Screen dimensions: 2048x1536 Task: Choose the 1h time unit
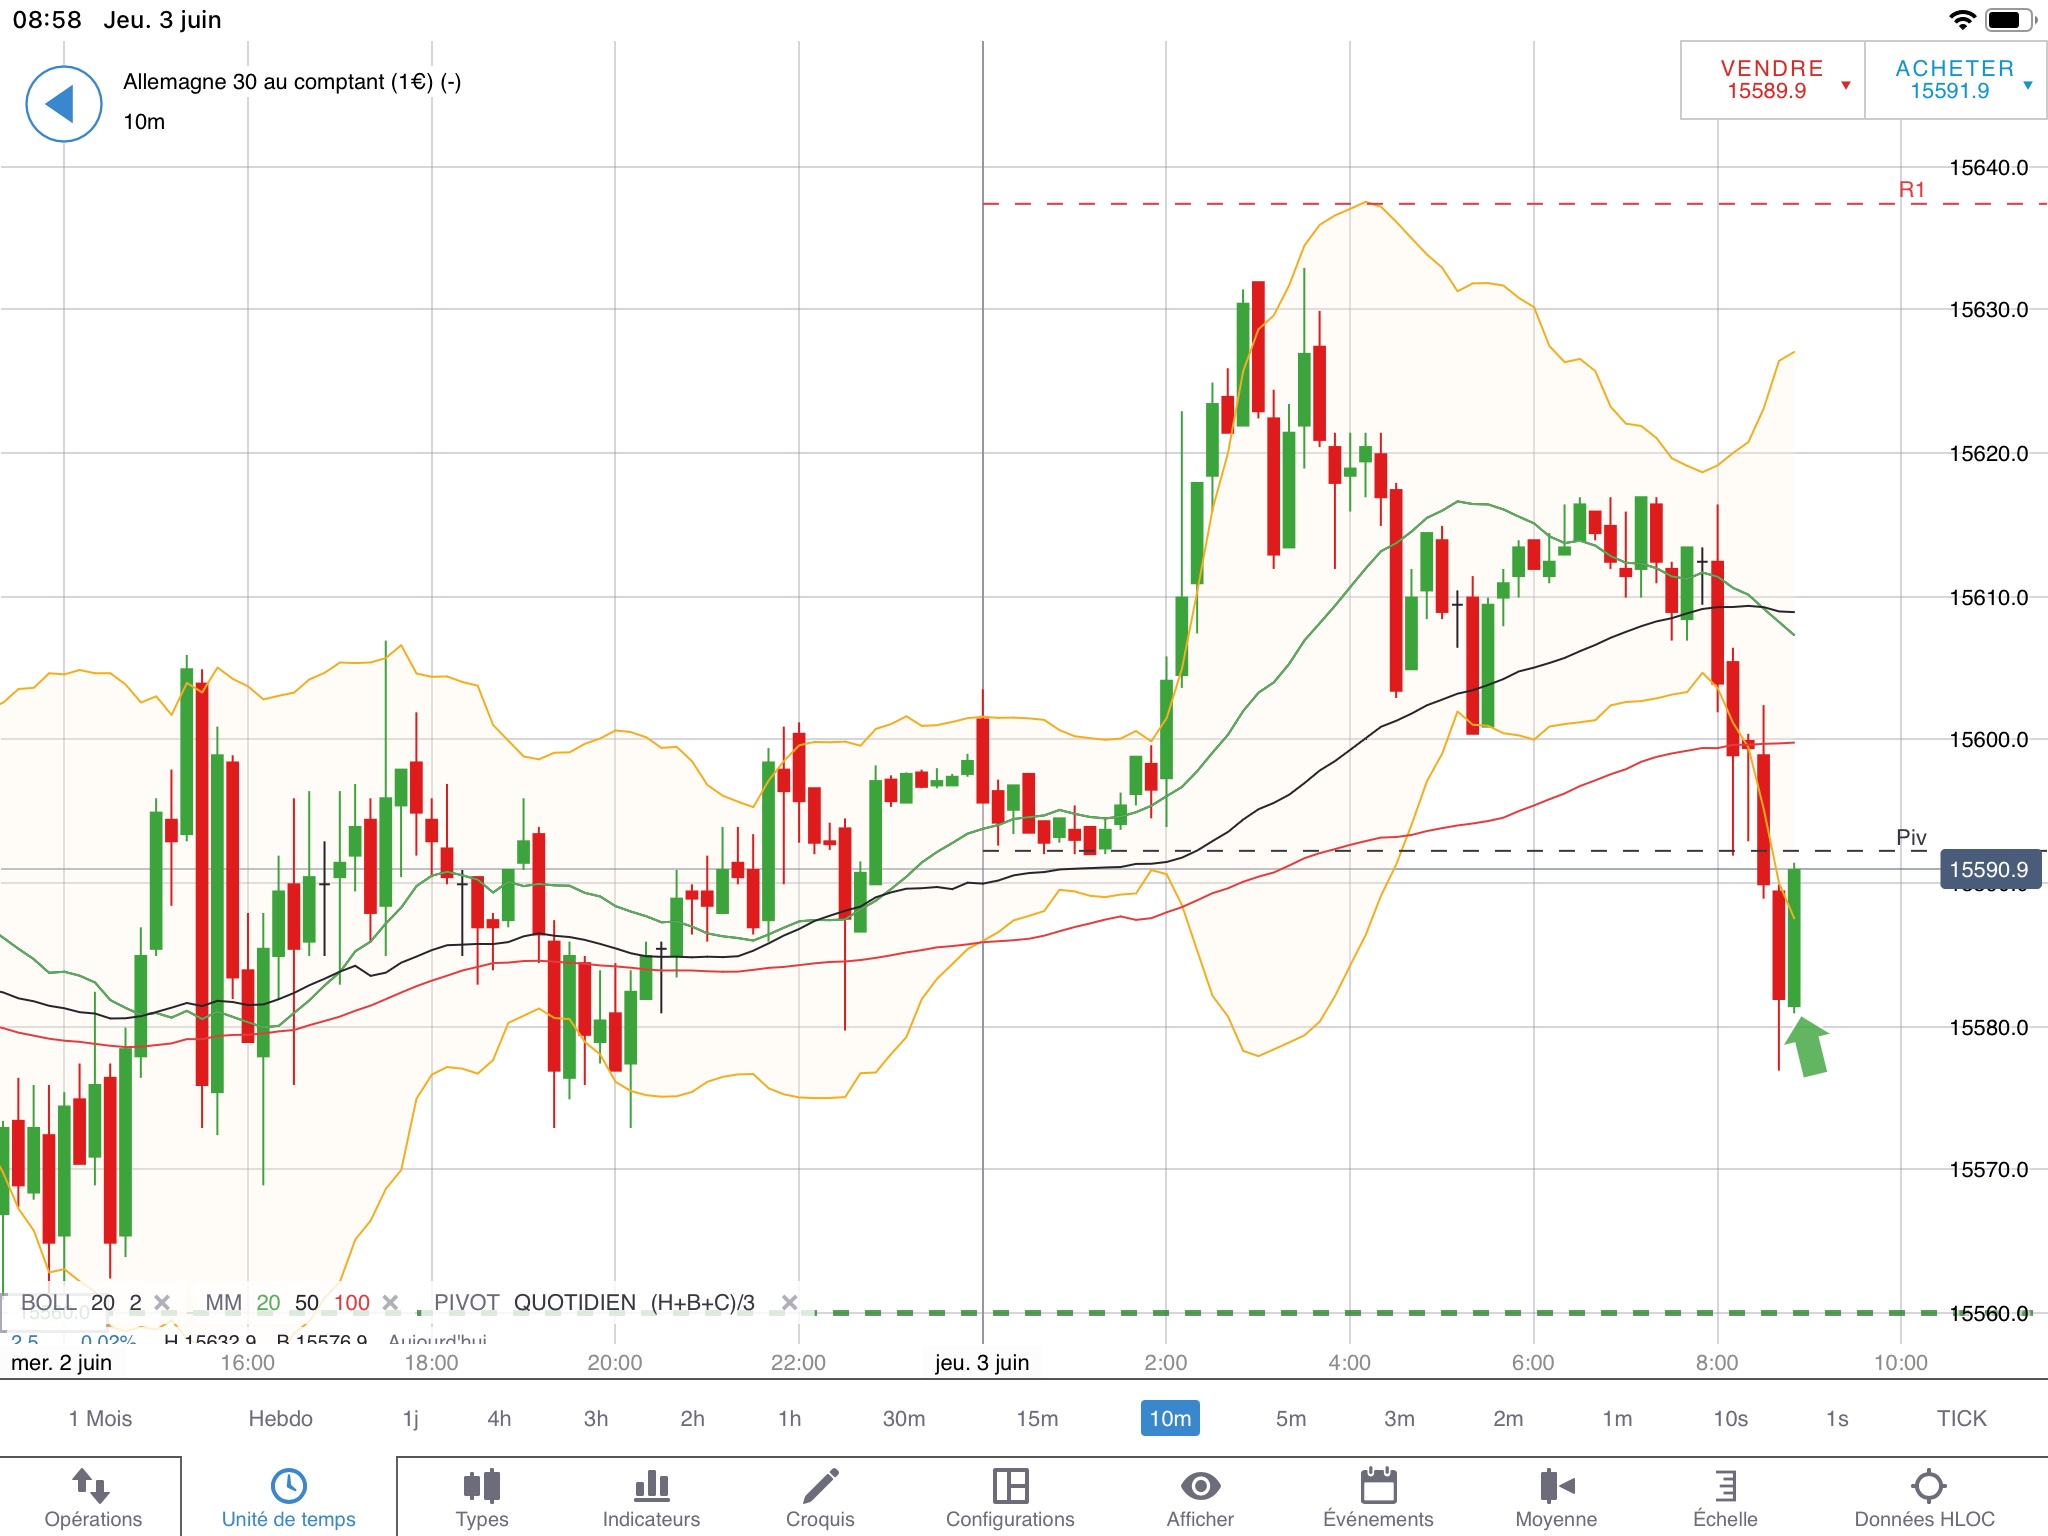789,1418
